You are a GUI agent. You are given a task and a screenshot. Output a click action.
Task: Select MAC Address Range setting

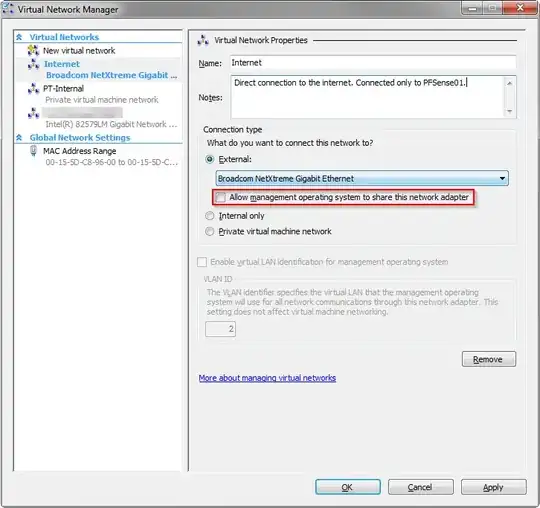pyautogui.click(x=80, y=151)
